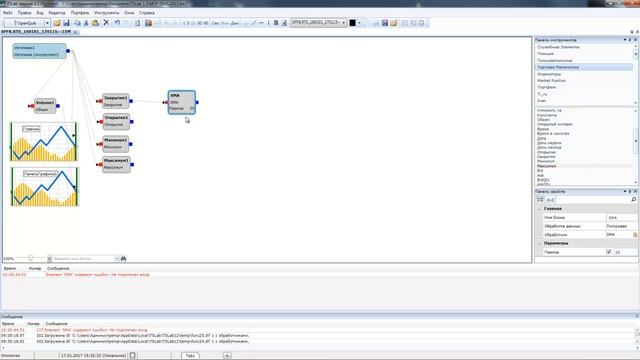Select the Источник1 source block
Viewport: 640px width, 360px height.
click(39, 51)
